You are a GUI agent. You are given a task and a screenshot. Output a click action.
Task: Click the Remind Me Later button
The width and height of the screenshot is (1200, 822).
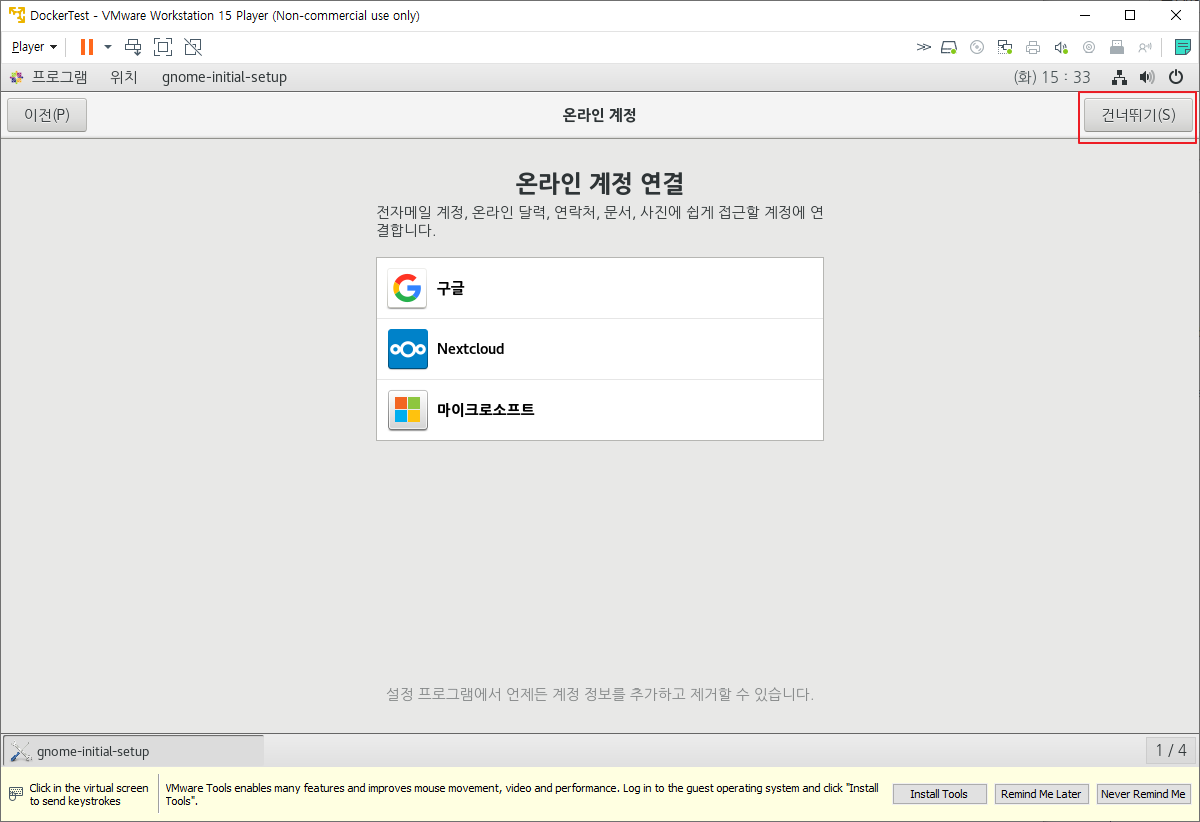coord(1041,794)
